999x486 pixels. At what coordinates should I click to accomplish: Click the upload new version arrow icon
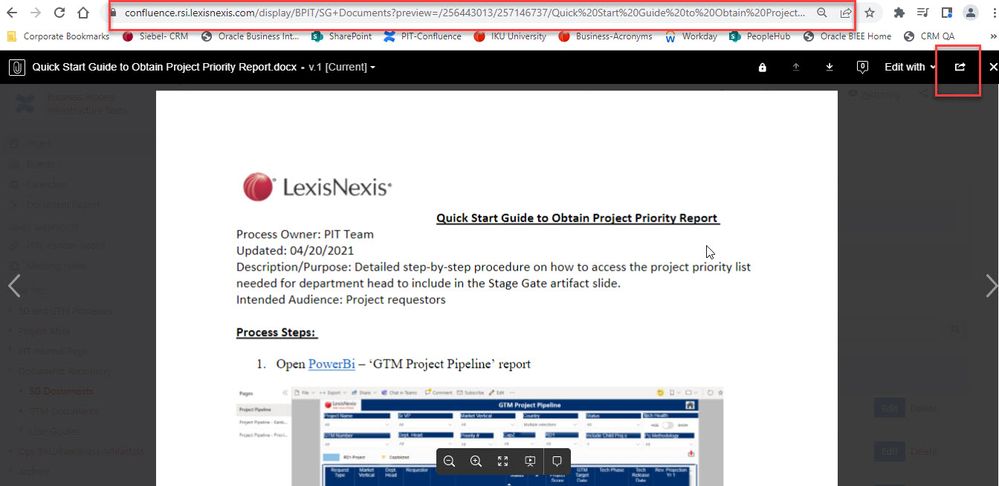[796, 67]
